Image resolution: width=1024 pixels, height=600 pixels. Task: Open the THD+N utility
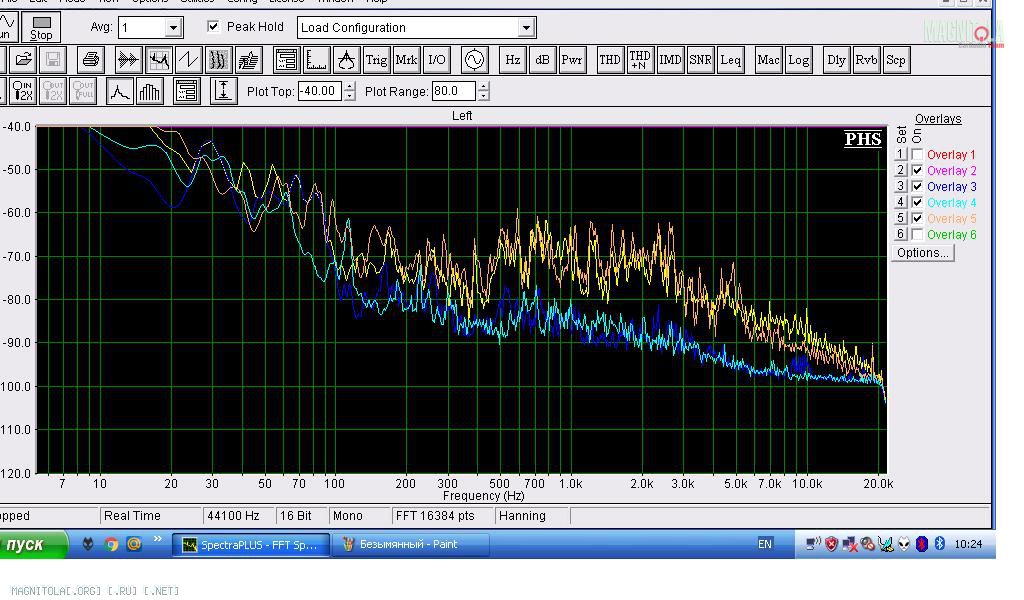pos(640,60)
